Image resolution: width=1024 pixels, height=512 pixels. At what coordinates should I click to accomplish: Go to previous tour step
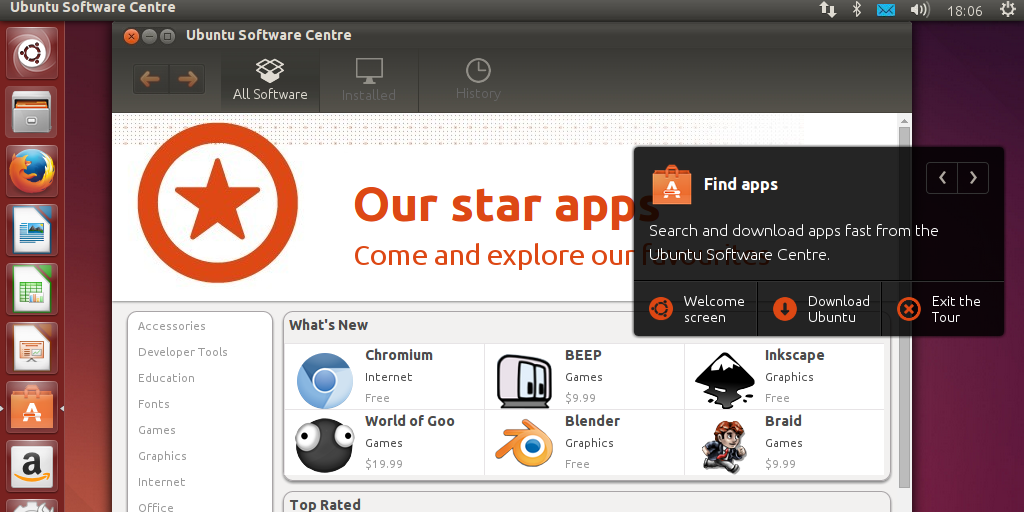coord(942,178)
